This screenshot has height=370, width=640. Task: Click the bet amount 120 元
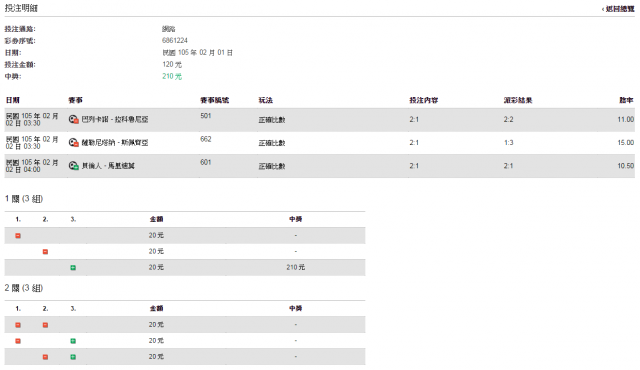(x=172, y=64)
